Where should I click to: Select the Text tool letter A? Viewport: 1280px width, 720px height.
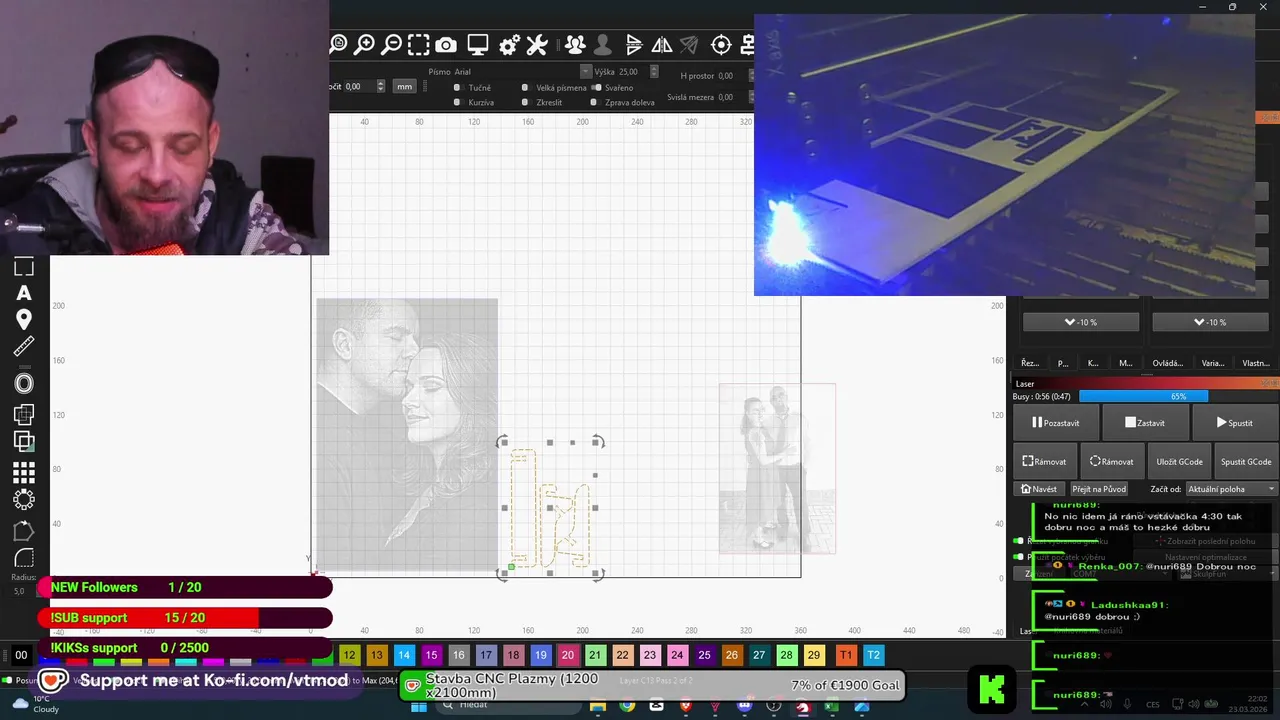pyautogui.click(x=24, y=293)
